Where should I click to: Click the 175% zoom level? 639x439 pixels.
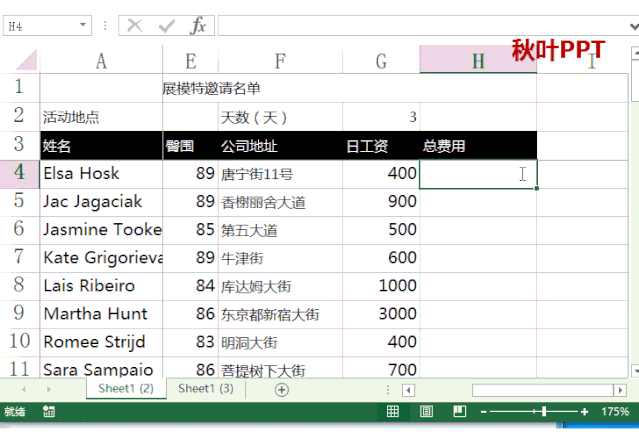coord(615,412)
